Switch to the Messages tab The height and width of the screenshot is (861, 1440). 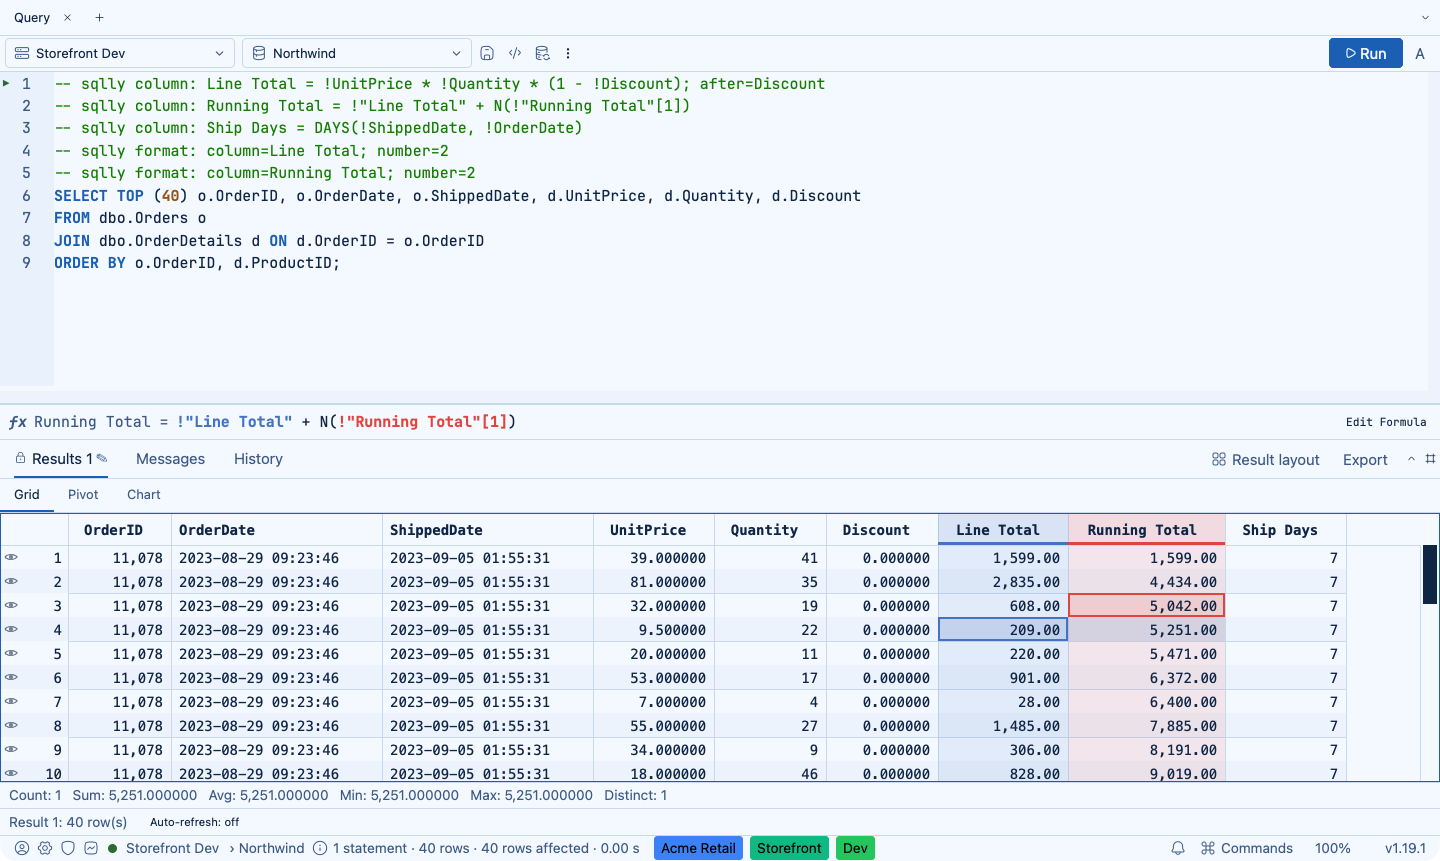click(170, 458)
